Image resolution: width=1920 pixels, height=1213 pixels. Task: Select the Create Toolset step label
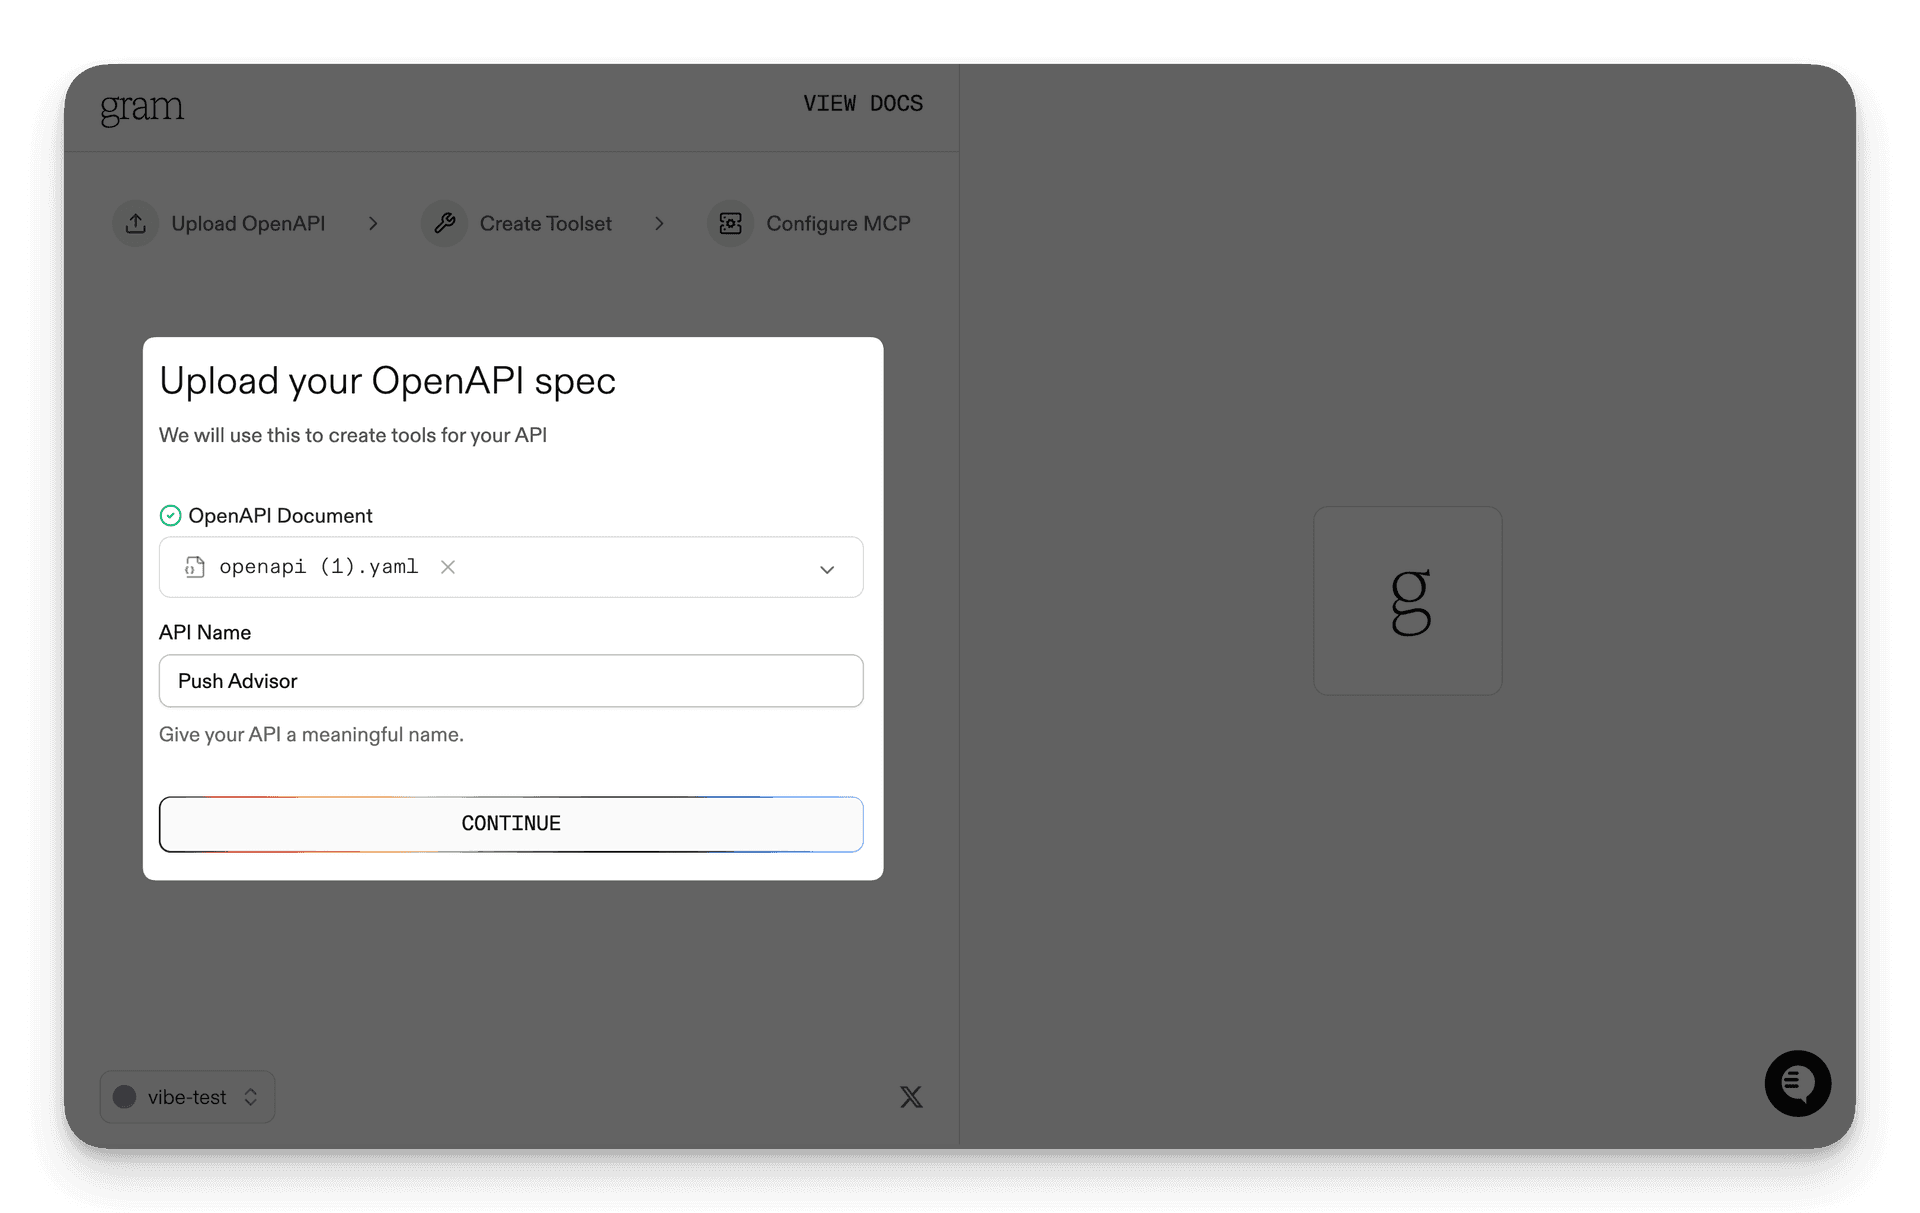[545, 223]
